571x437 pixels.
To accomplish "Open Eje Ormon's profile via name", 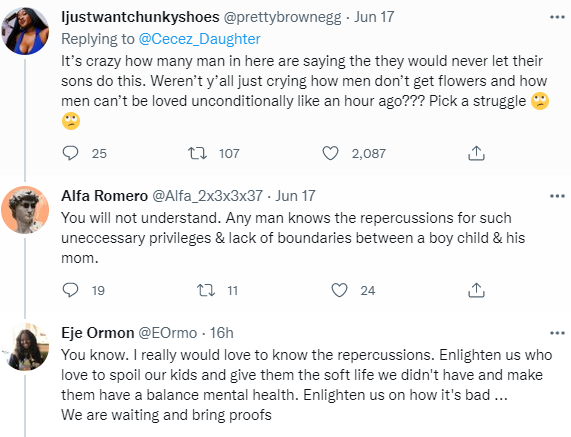I will [98, 333].
